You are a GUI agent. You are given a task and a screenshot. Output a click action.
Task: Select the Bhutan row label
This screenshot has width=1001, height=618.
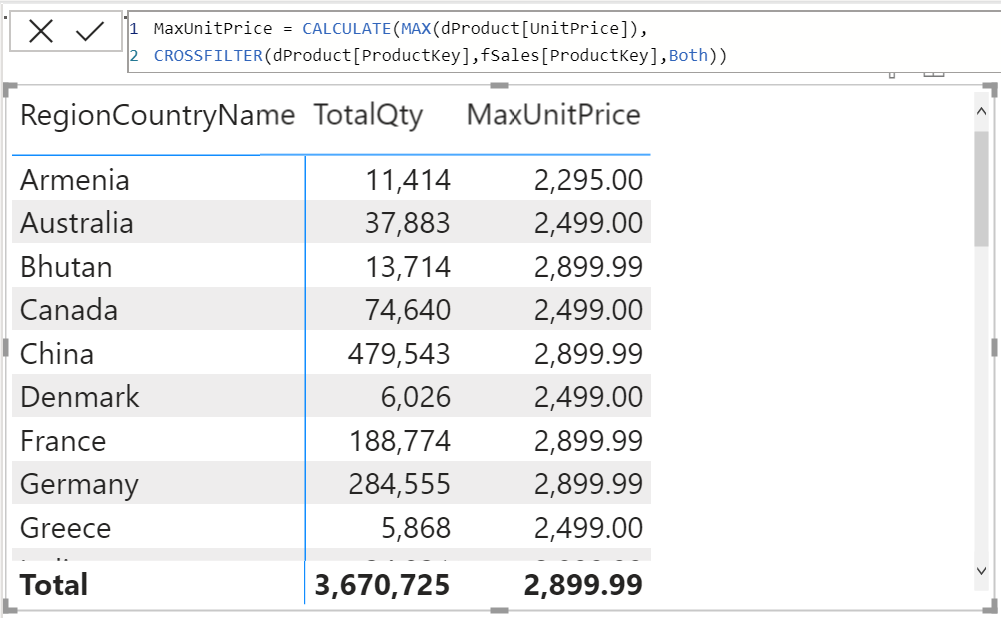click(x=66, y=267)
